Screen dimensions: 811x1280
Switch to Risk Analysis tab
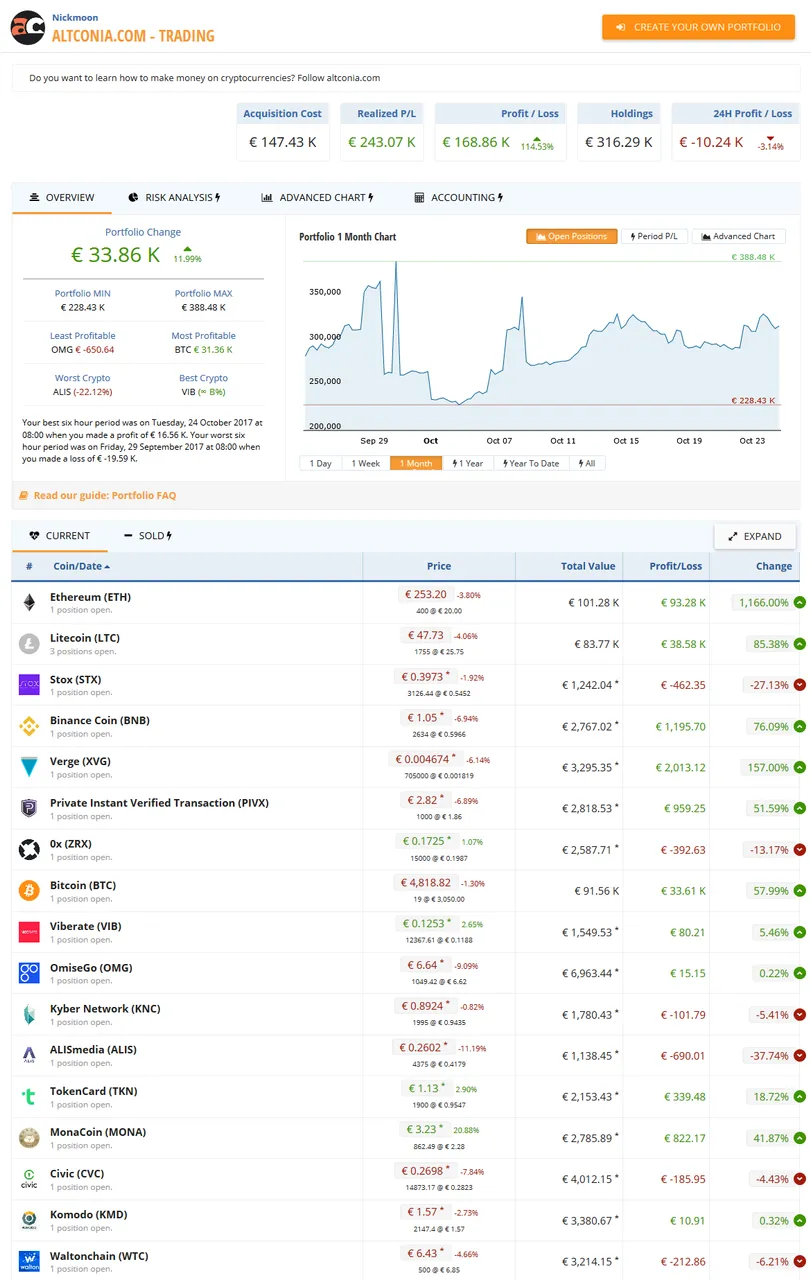[x=175, y=198]
